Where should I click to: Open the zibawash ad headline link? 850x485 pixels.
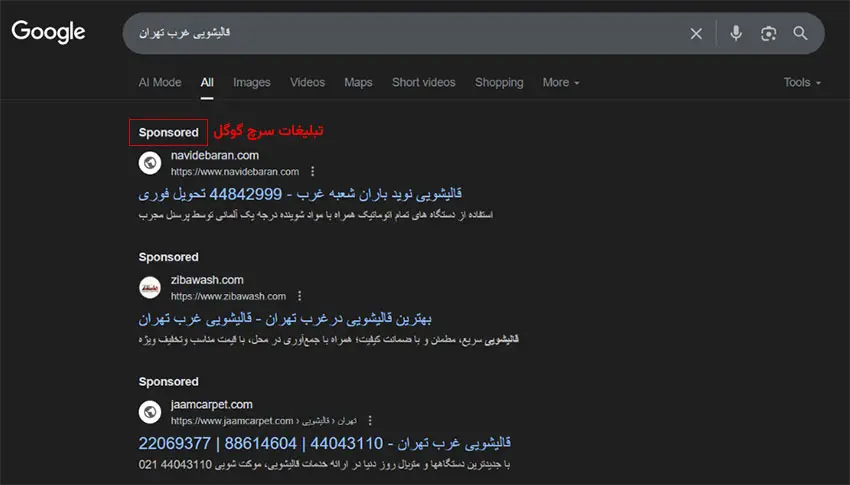tap(285, 319)
